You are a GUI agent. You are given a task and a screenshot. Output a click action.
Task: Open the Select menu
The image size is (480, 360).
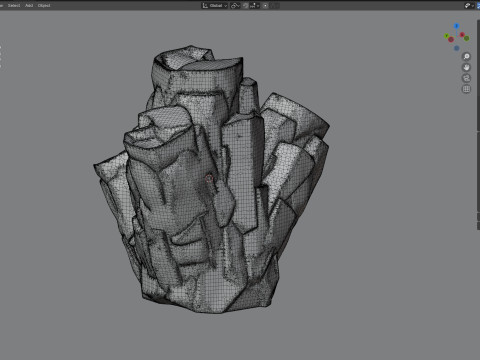pyautogui.click(x=14, y=5)
